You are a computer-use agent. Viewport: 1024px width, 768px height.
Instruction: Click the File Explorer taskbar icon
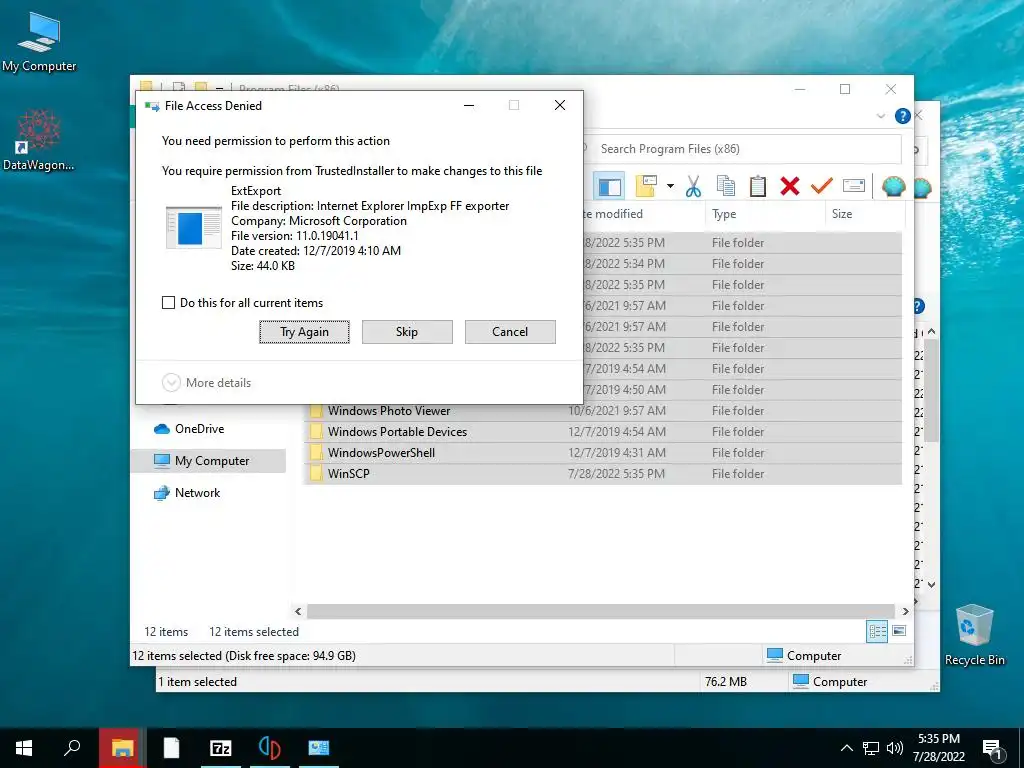click(122, 748)
